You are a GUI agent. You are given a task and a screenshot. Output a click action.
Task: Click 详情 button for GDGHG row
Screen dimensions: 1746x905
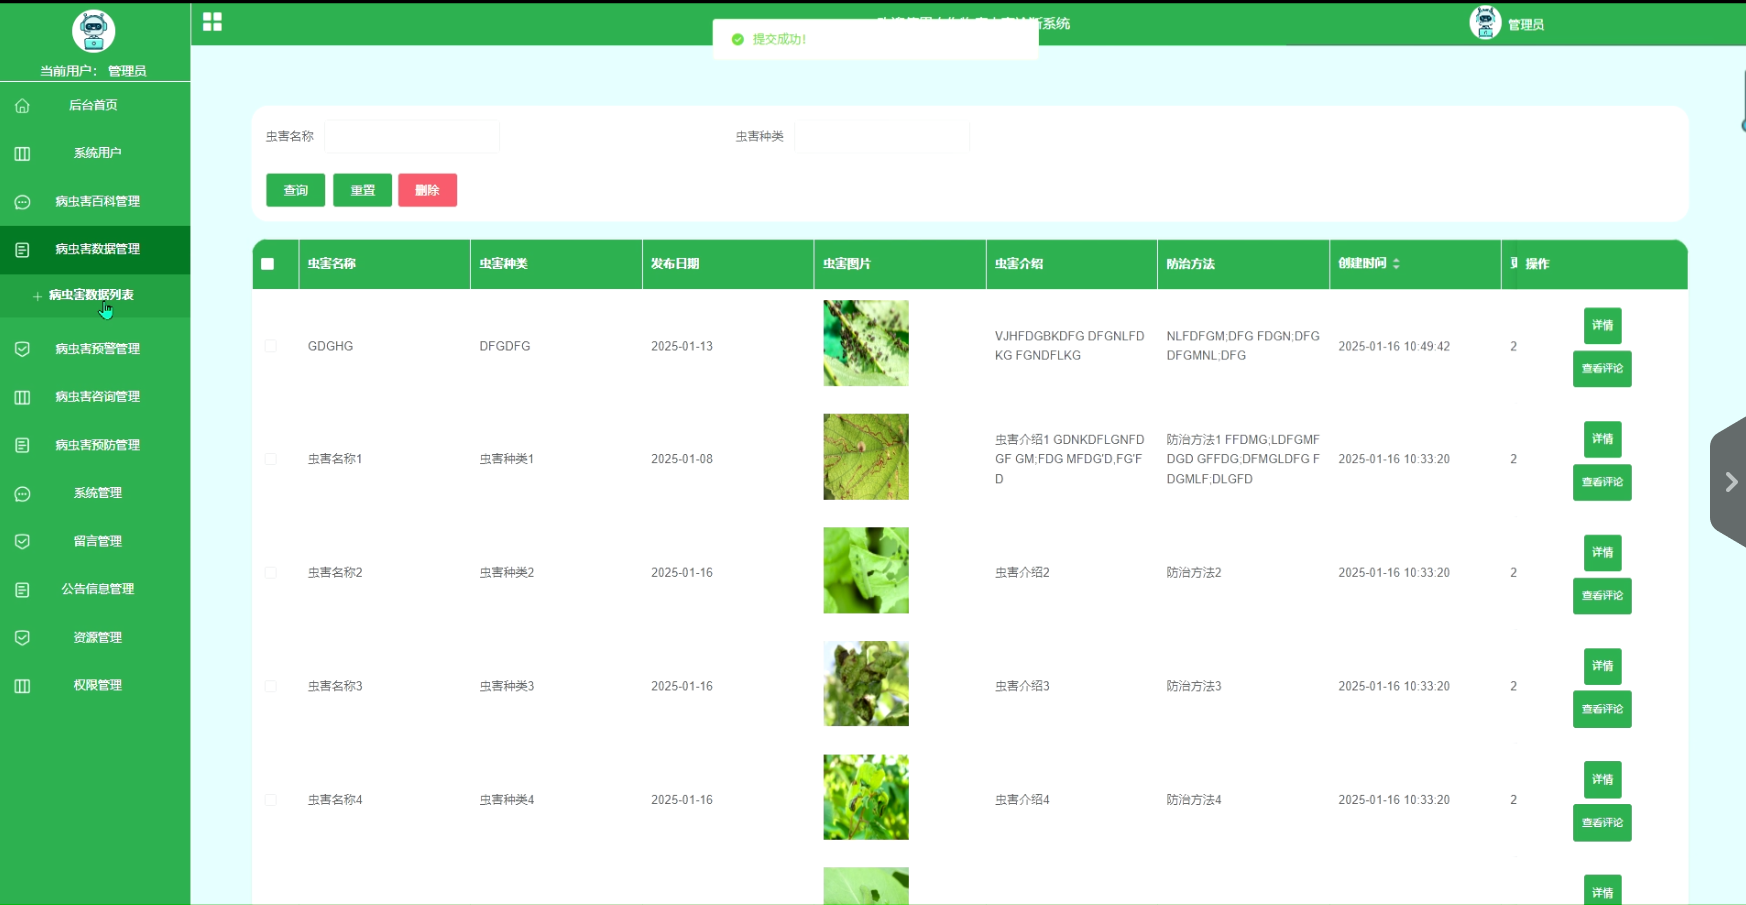(1602, 325)
